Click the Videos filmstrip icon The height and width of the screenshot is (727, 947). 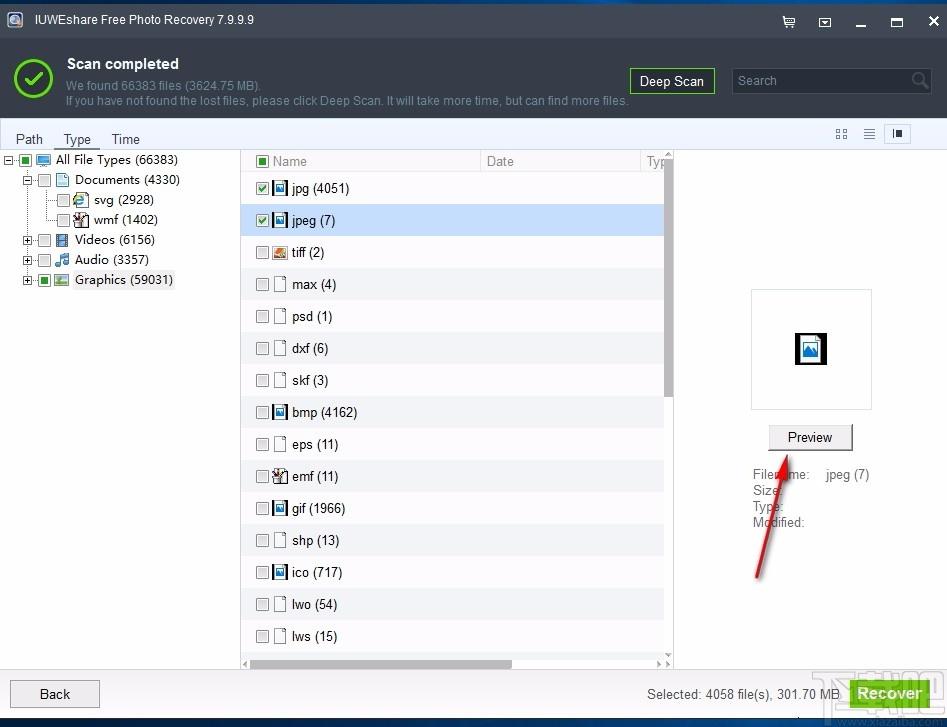click(x=62, y=240)
